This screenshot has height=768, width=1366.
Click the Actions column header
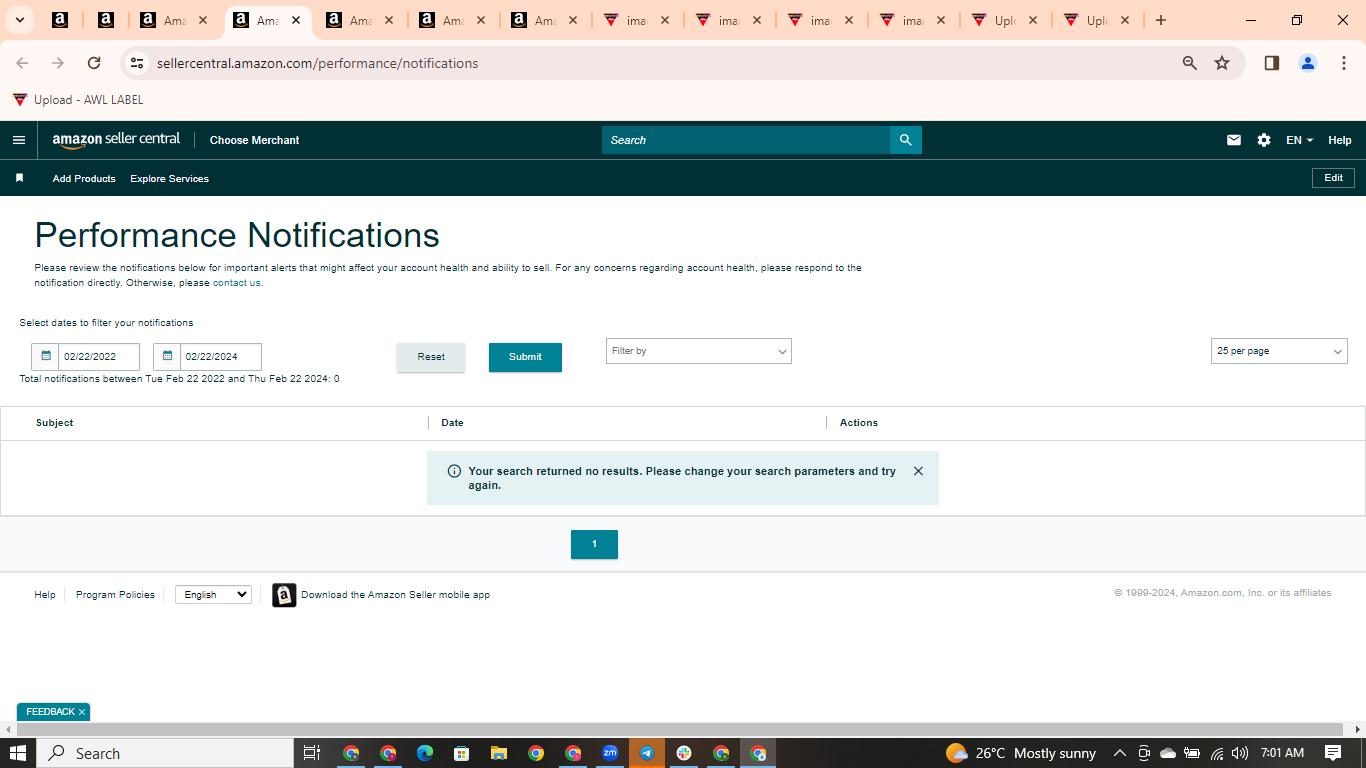pyautogui.click(x=859, y=423)
